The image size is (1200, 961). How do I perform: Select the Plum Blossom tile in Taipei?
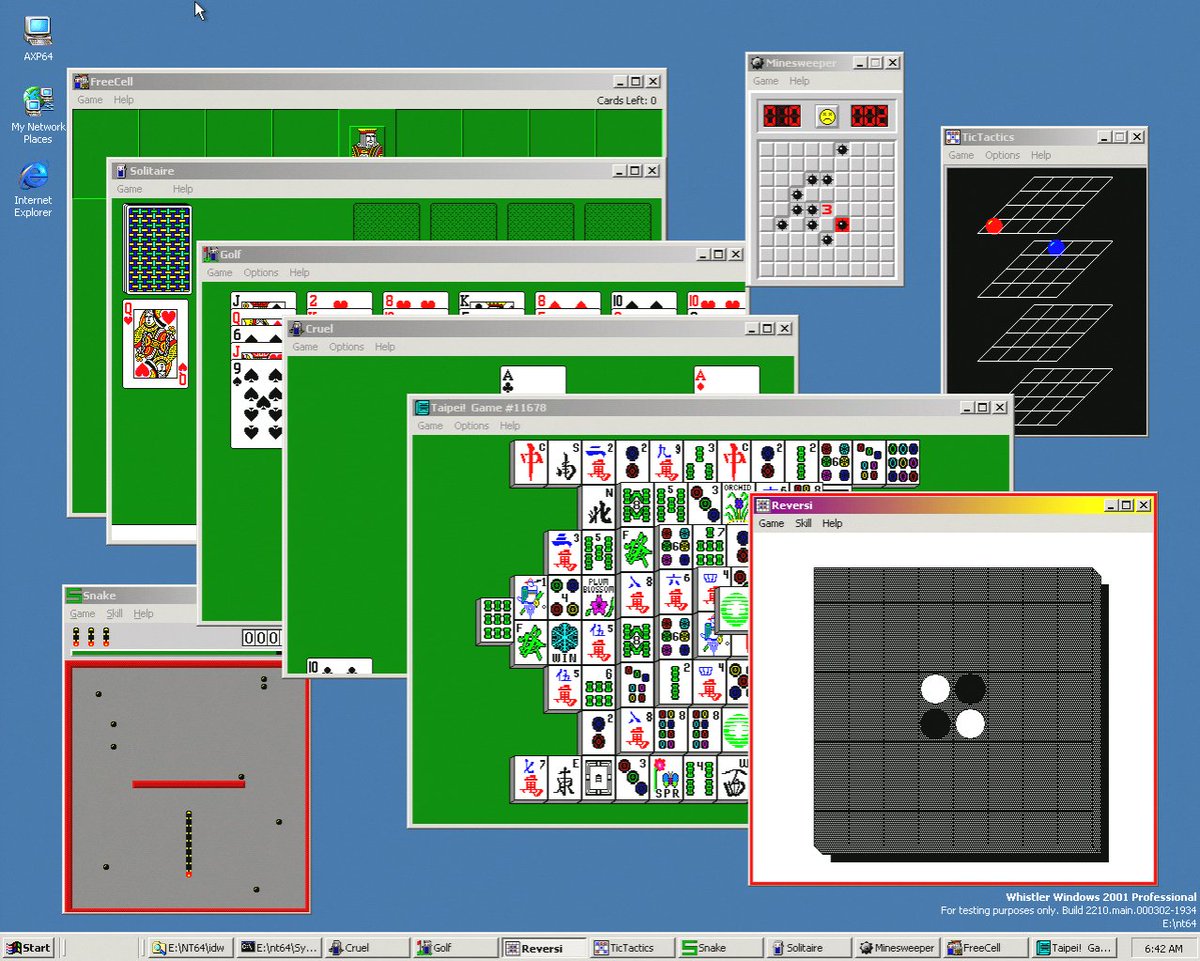pyautogui.click(x=598, y=596)
